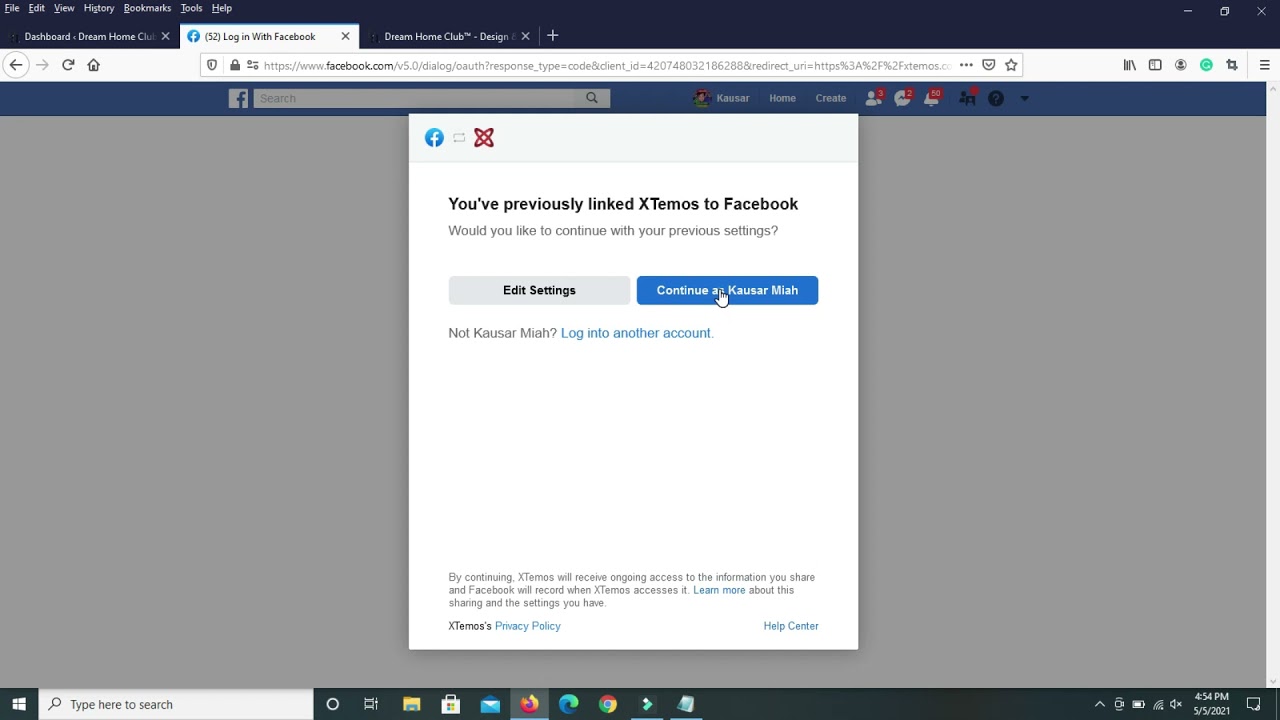Click the green Grammarly extension icon
The width and height of the screenshot is (1280, 720).
tap(1206, 65)
